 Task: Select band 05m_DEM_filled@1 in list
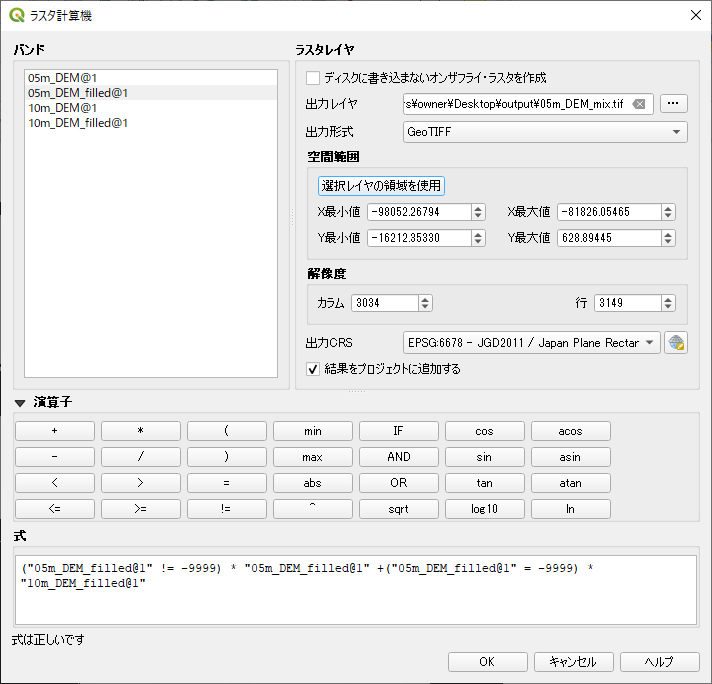tap(151, 93)
